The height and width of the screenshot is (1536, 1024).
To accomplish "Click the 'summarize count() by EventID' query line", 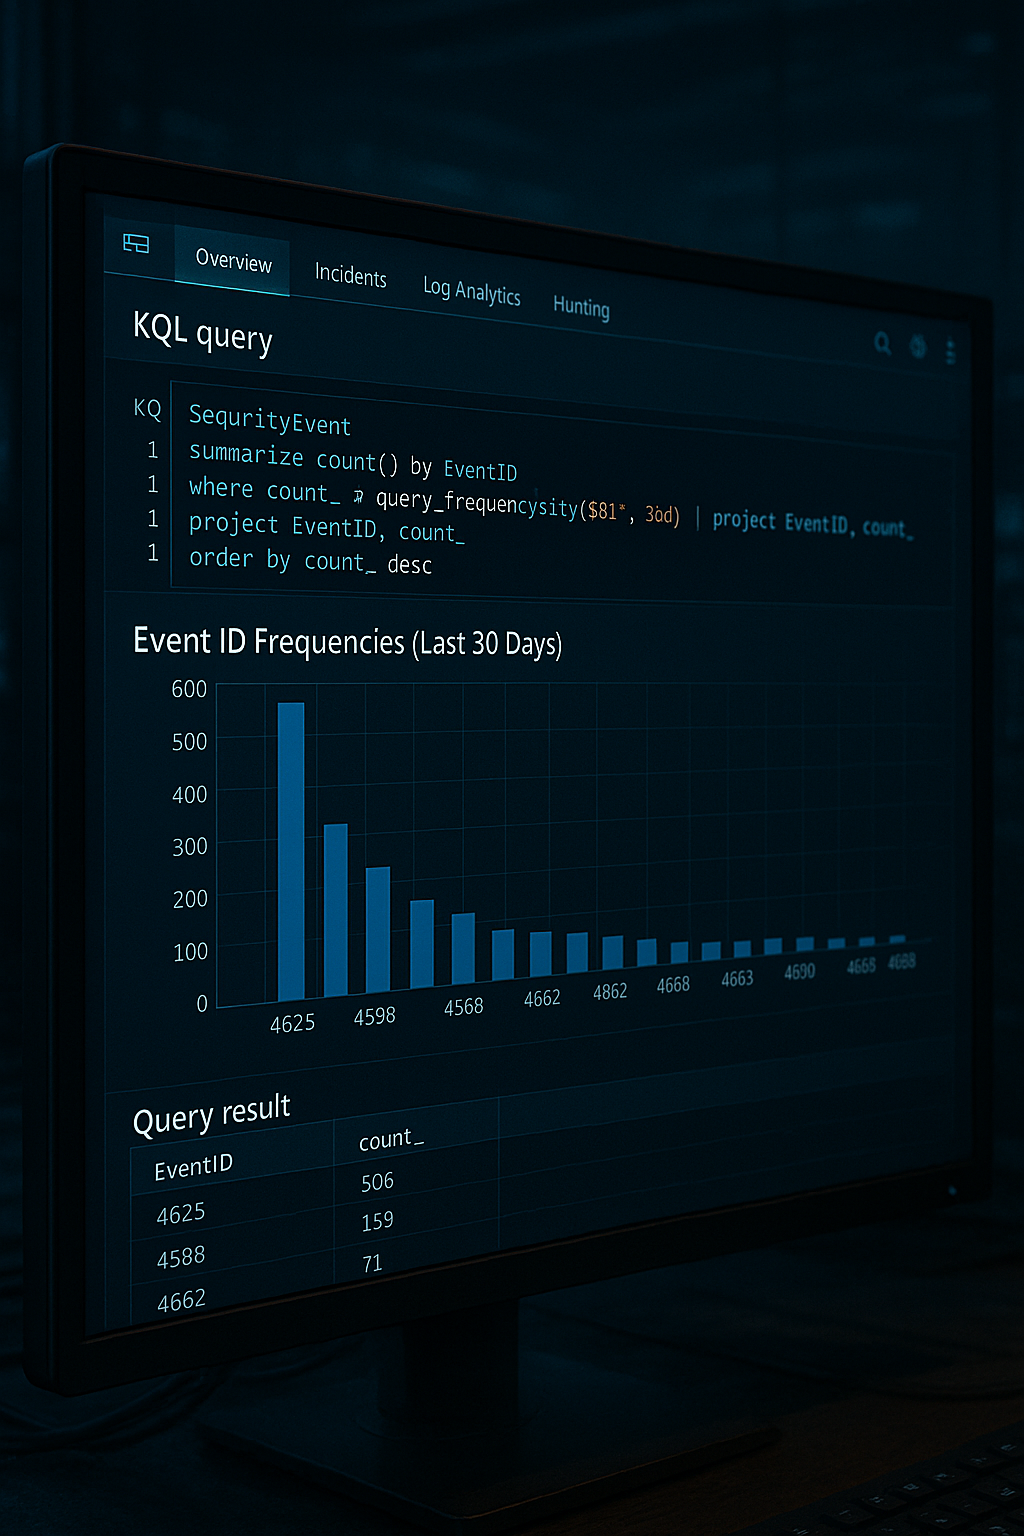I will (352, 460).
